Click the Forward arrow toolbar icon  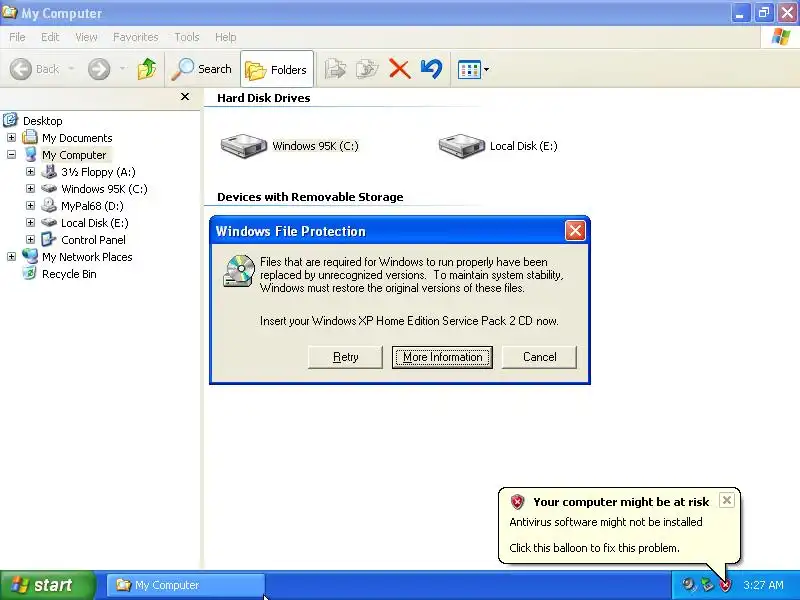click(99, 69)
